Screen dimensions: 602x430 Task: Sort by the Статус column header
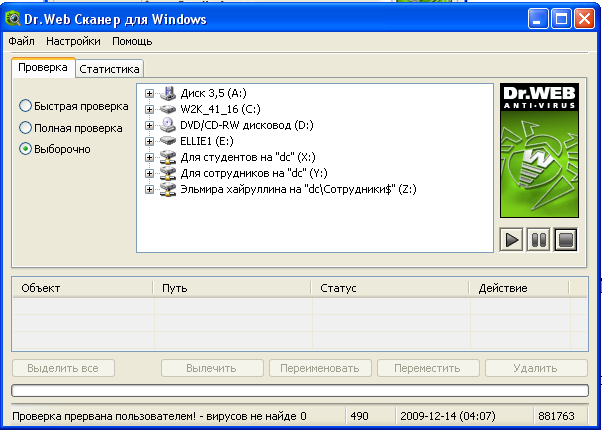pyautogui.click(x=390, y=288)
